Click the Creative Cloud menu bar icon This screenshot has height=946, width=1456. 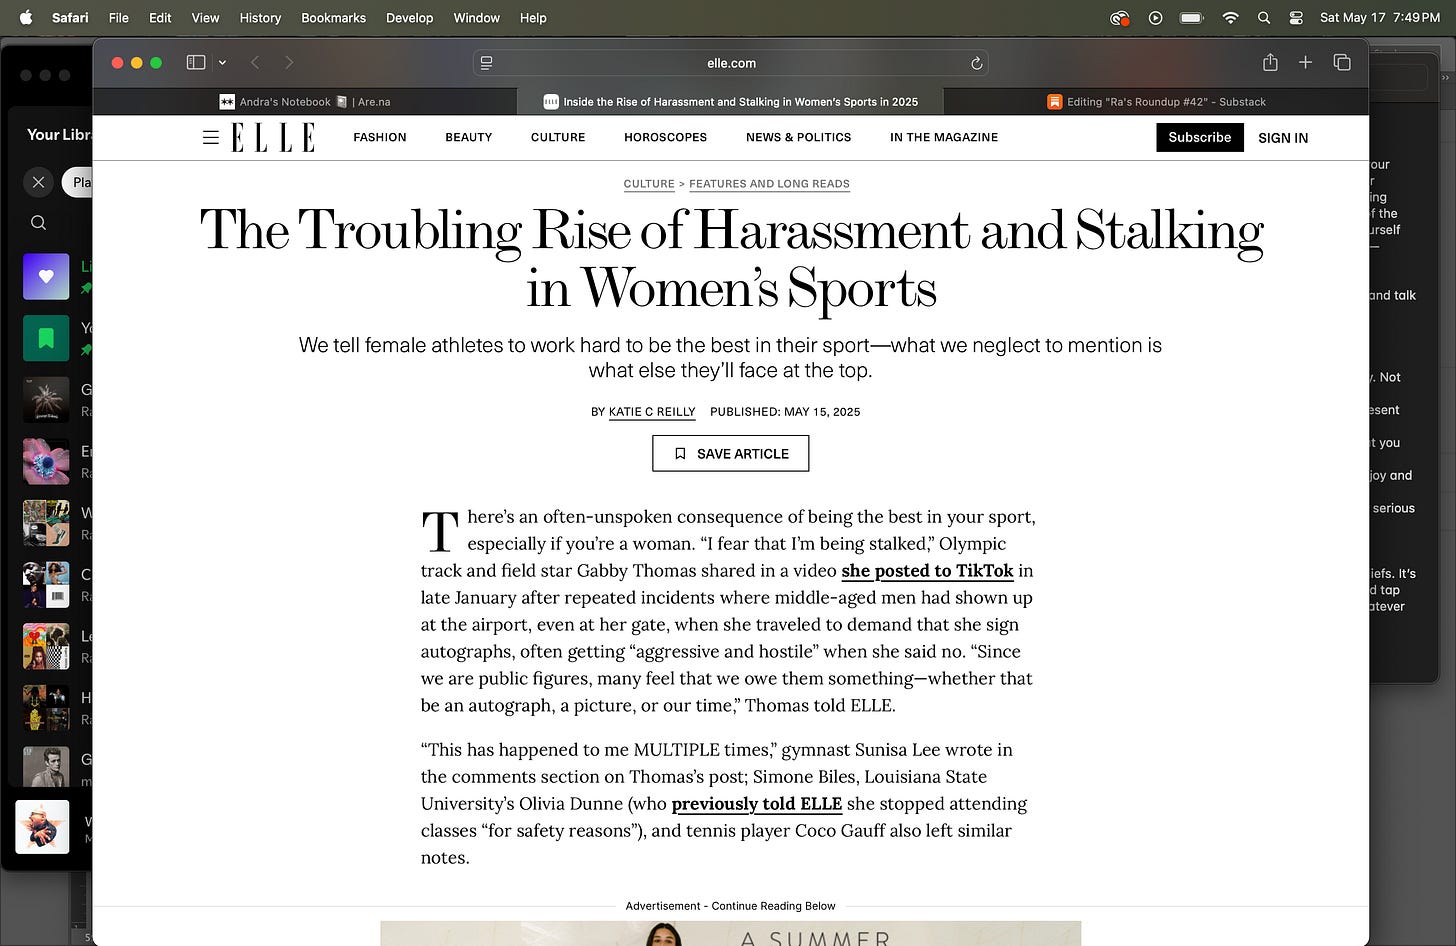click(1120, 18)
